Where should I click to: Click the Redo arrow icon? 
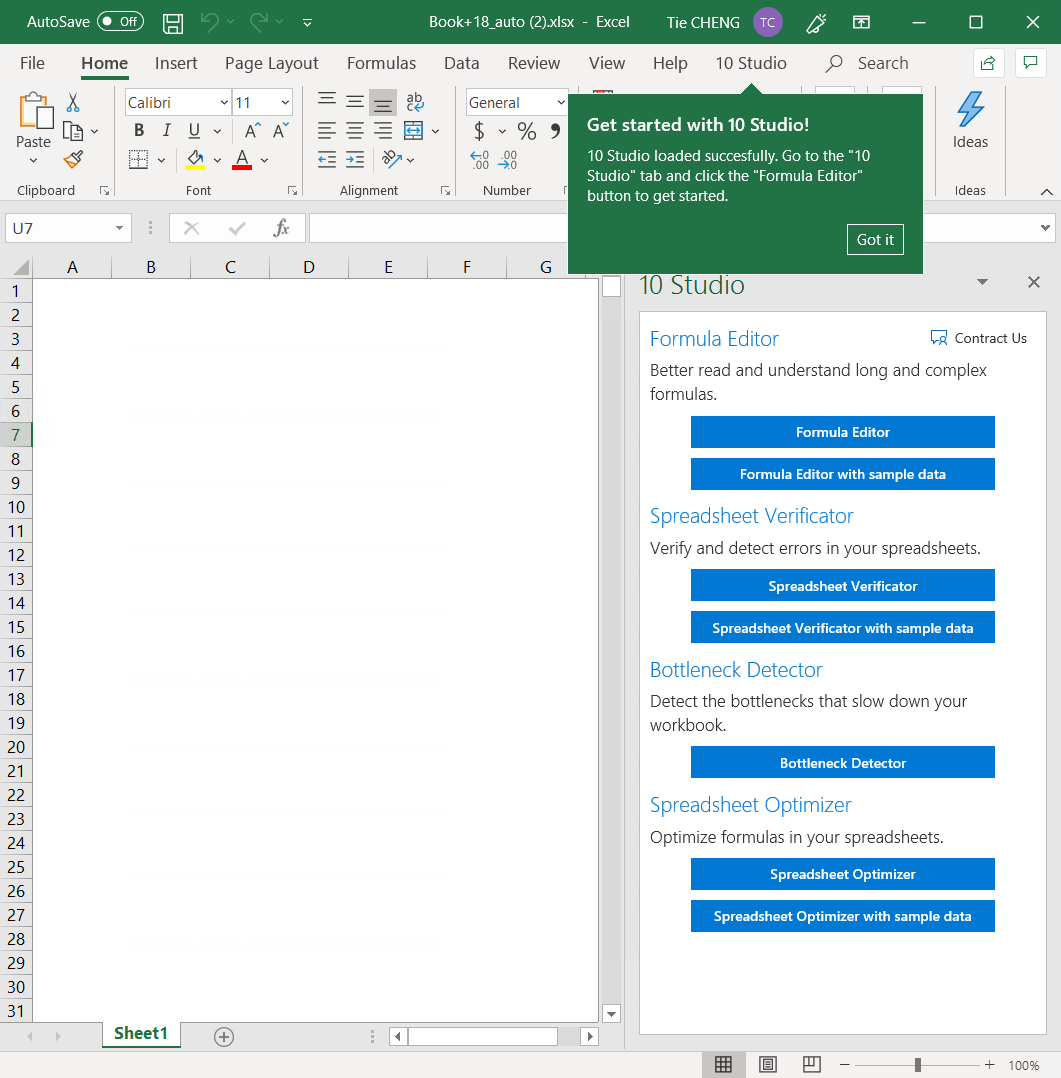tap(259, 23)
